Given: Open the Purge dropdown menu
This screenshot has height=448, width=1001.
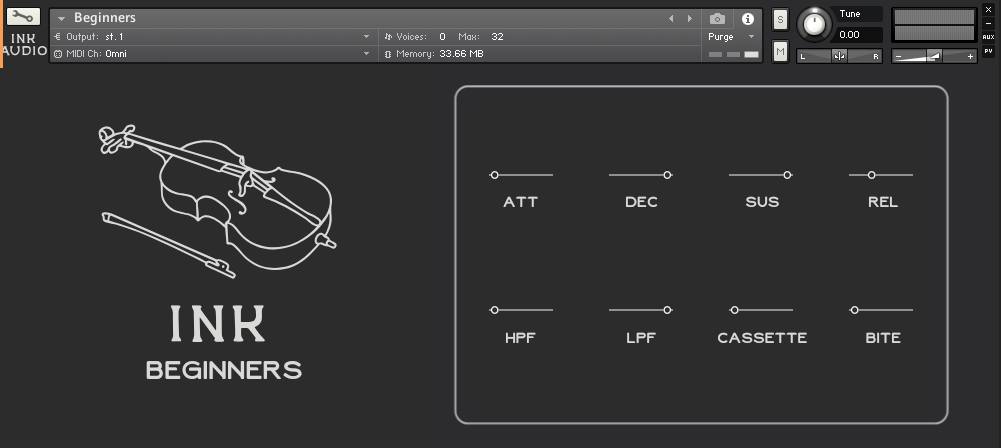Looking at the screenshot, I should (731, 37).
